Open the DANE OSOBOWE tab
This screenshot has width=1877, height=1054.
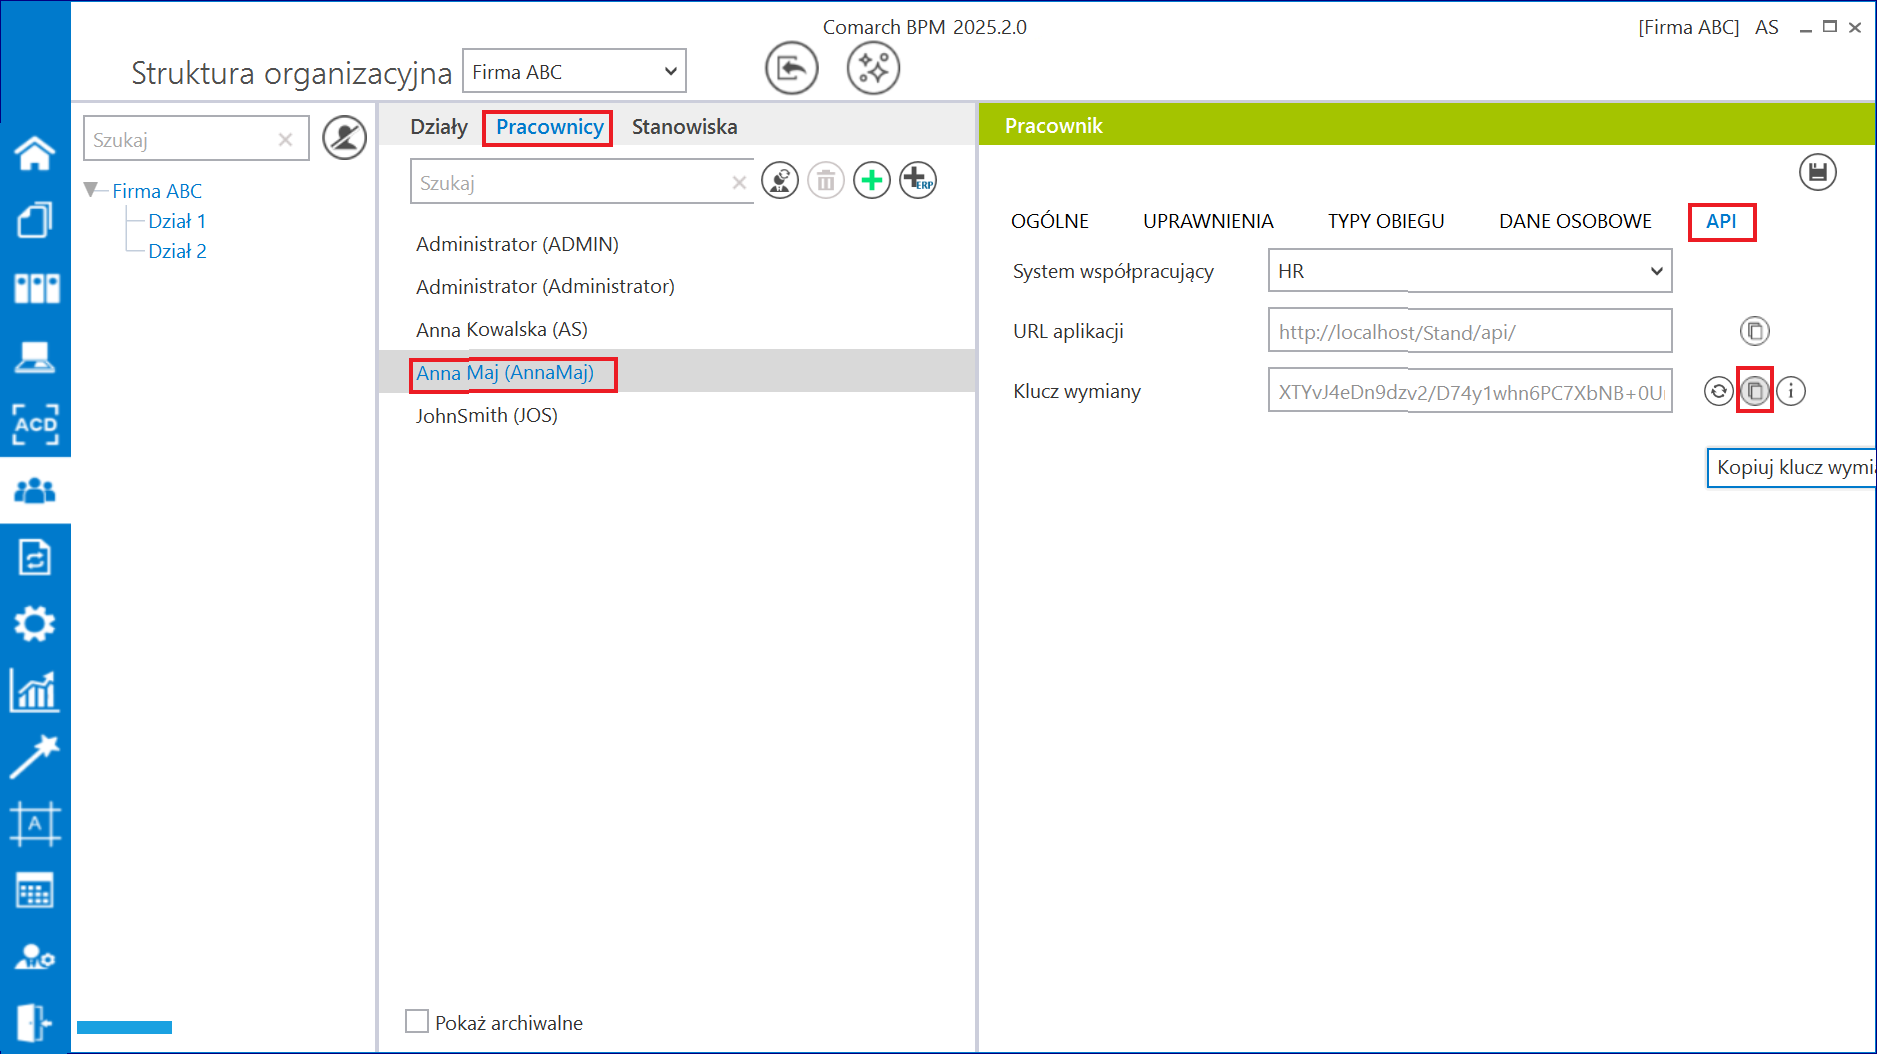click(1575, 221)
